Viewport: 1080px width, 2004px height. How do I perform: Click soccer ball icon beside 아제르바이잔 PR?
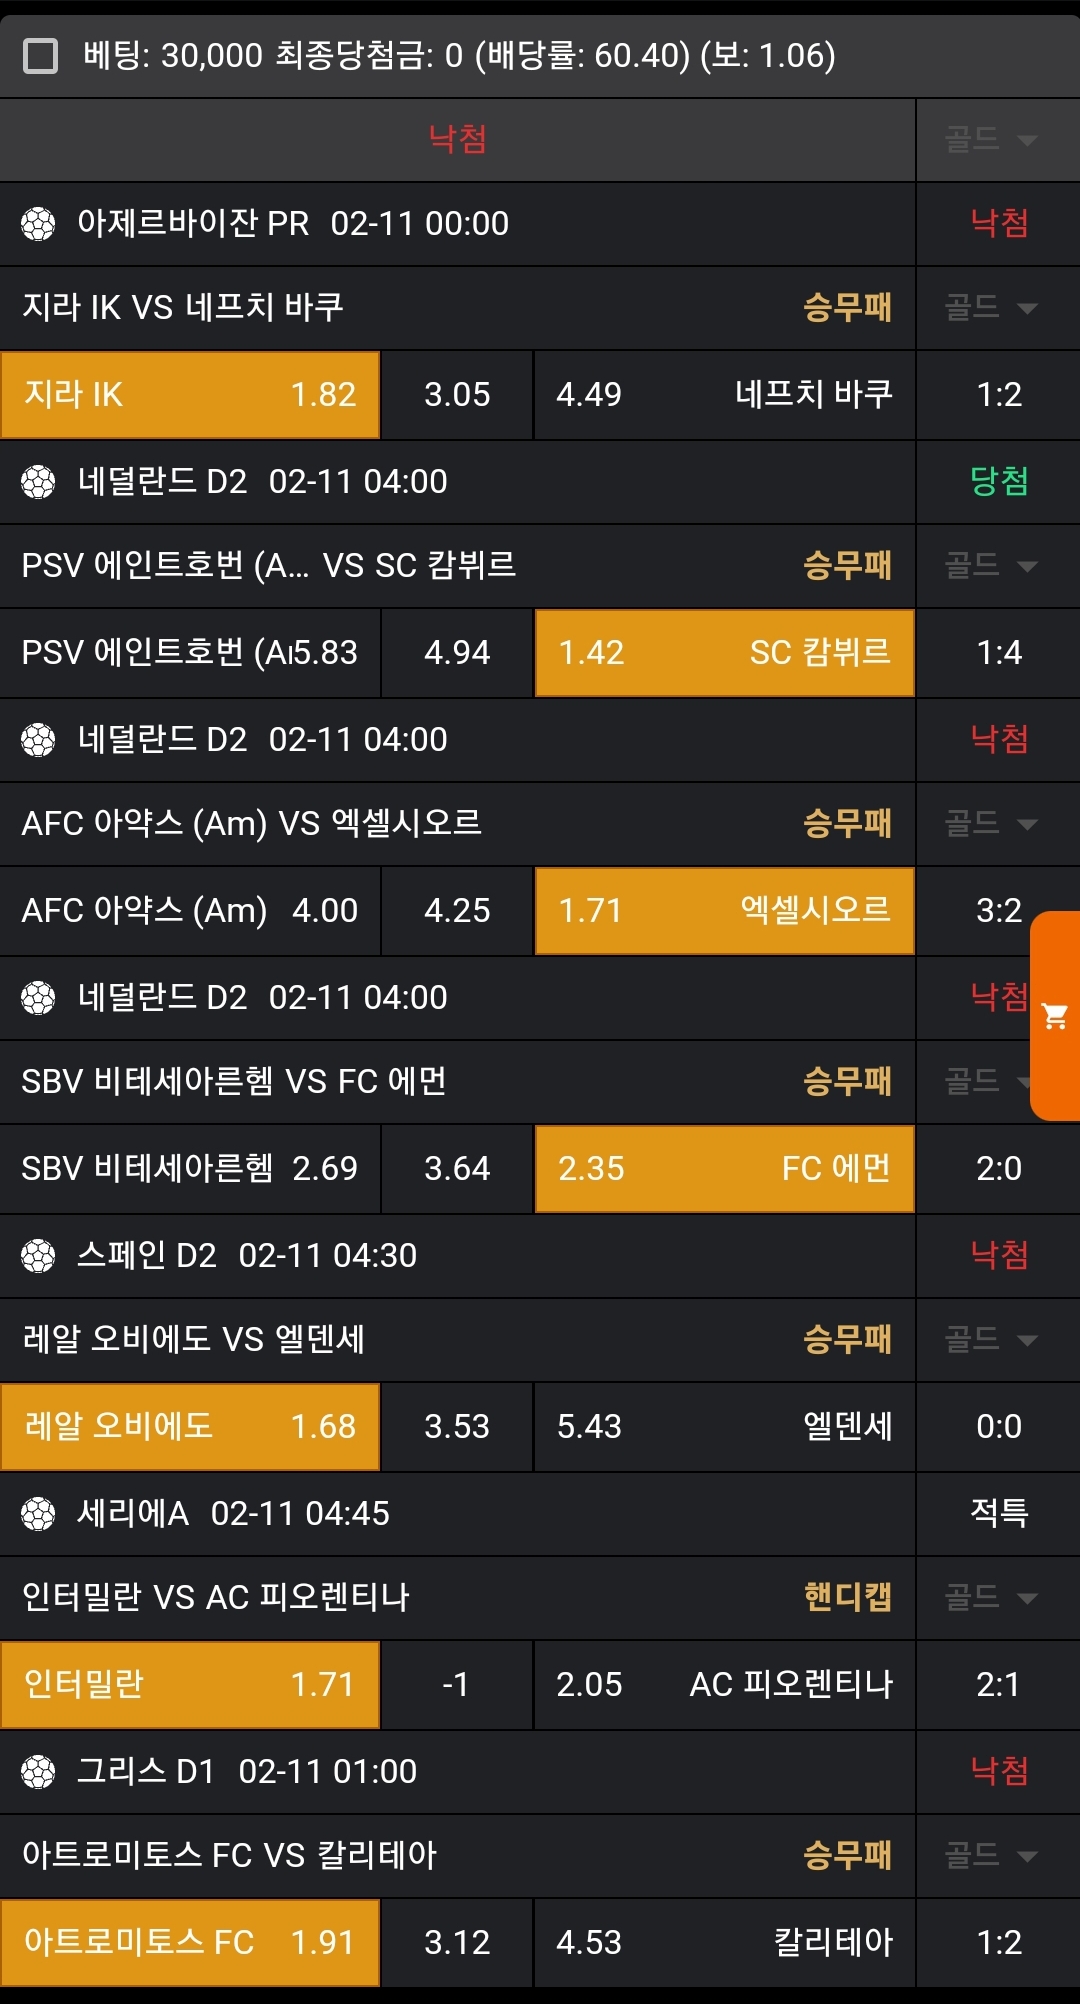click(x=38, y=224)
